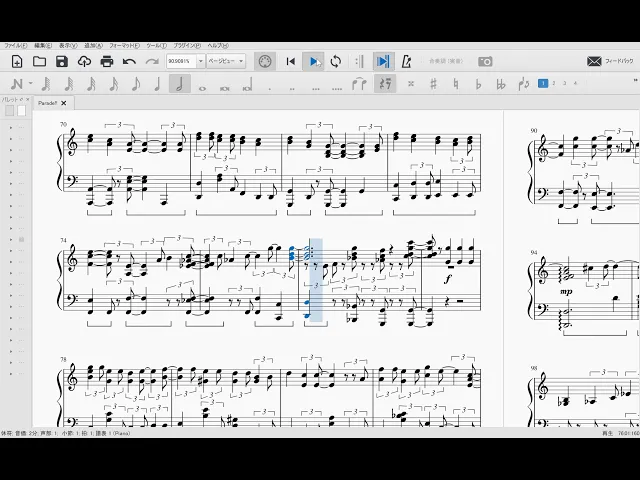
Task: Open the 表示 menu
Action: [68, 46]
